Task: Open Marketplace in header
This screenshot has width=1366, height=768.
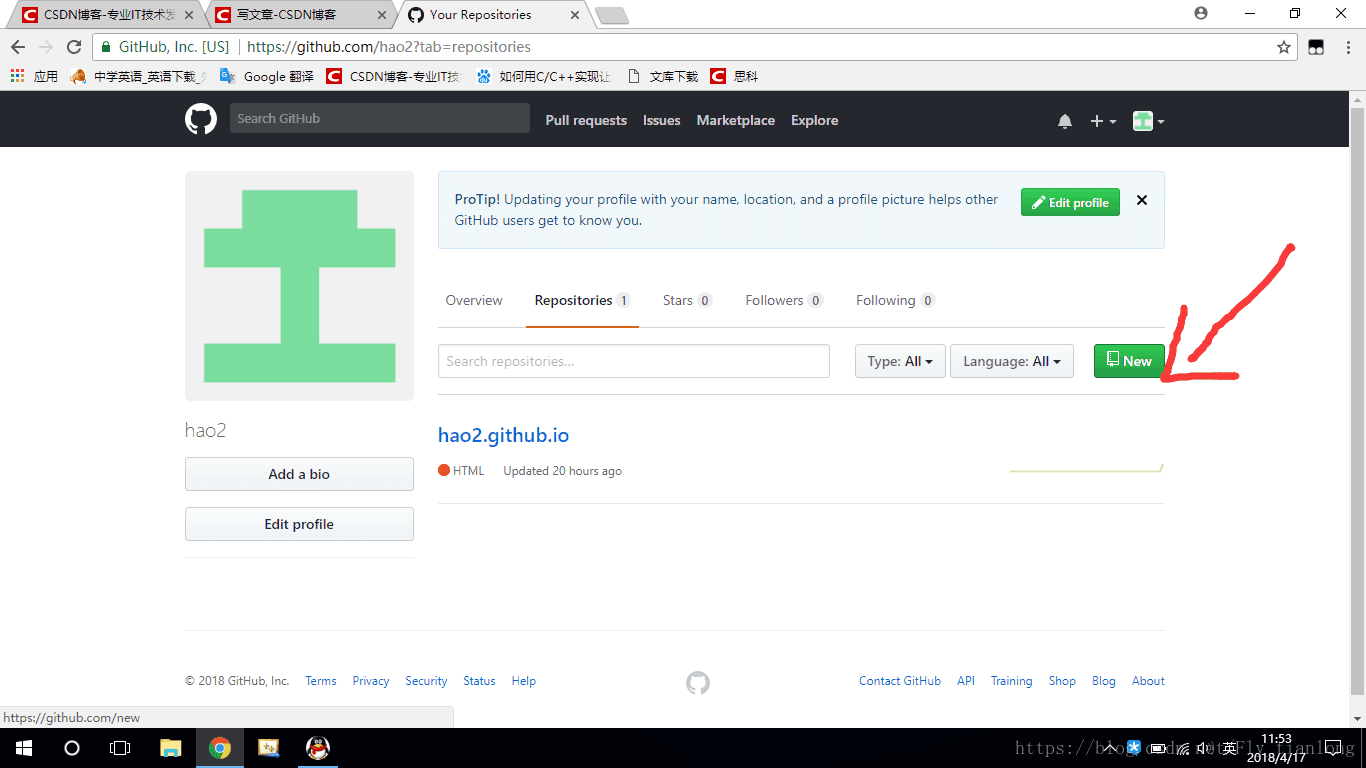Action: [x=736, y=120]
